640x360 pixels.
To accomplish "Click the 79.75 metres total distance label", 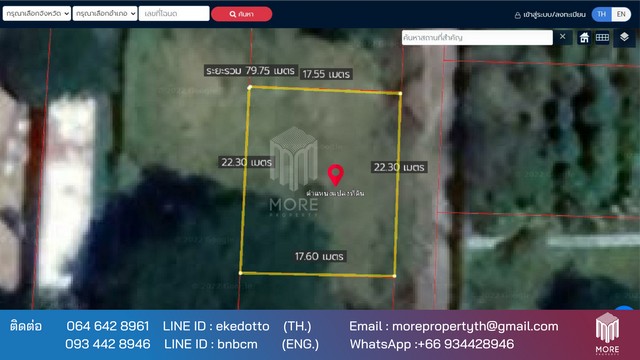I will tap(250, 71).
